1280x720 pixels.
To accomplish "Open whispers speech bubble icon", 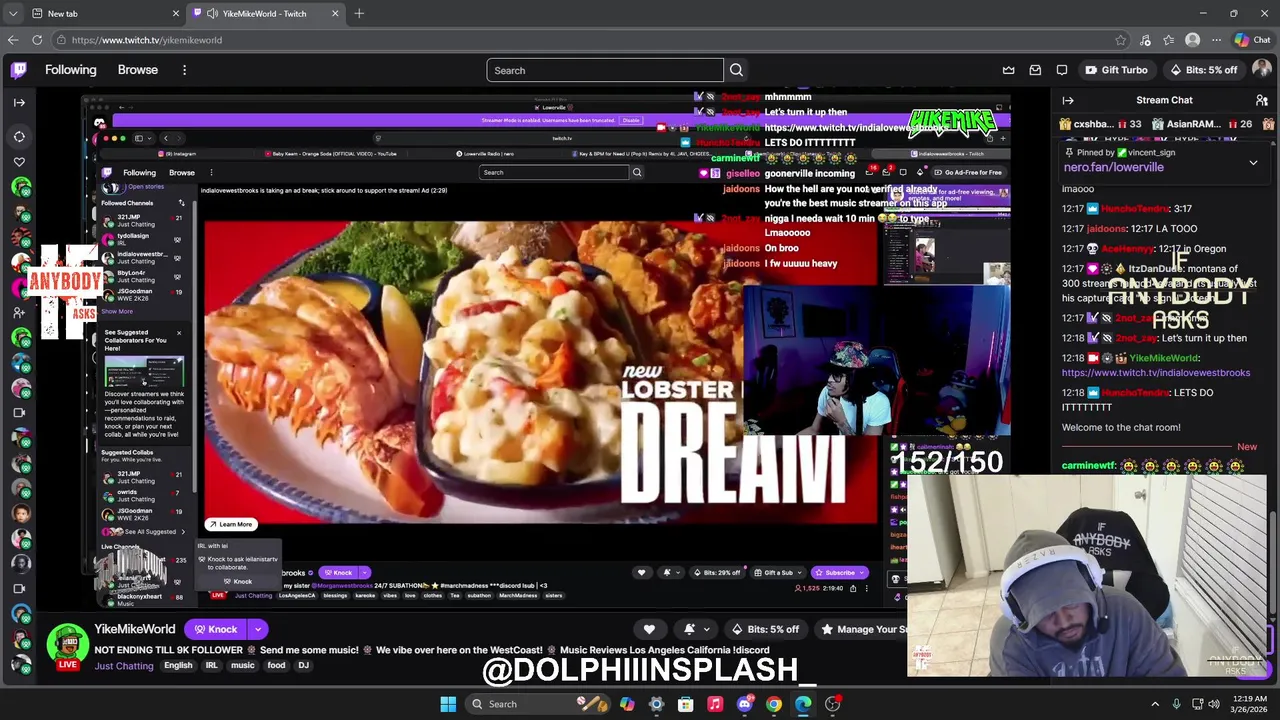I will [1062, 70].
